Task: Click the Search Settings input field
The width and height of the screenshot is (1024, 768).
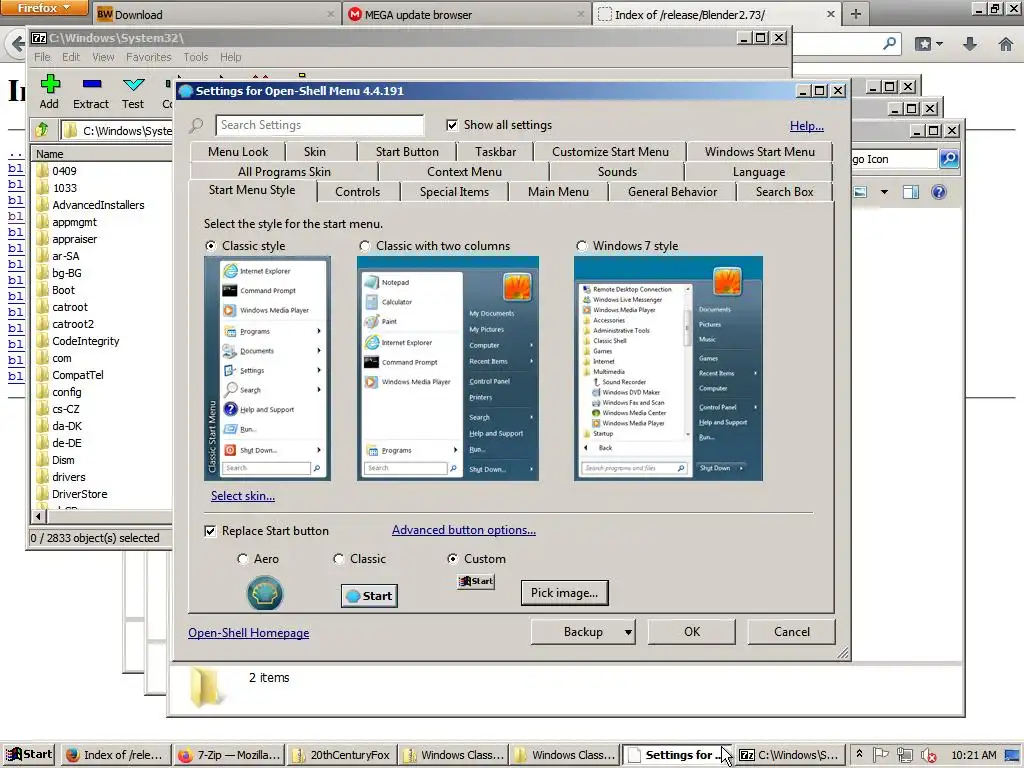Action: 319,125
